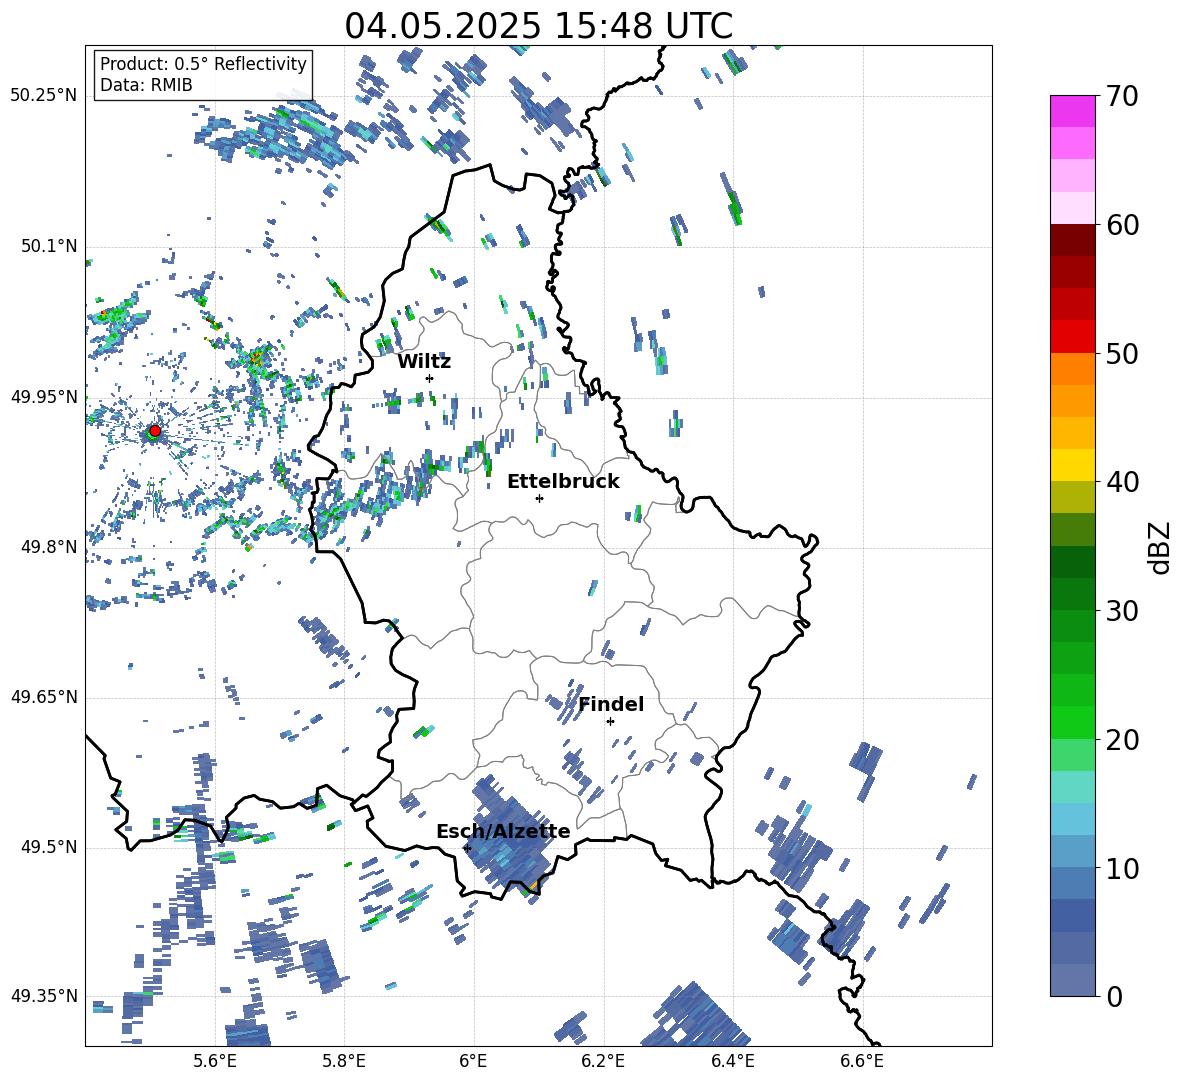Click the 49.65°N latitude label
Viewport: 1184px width, 1081px height.
44,696
